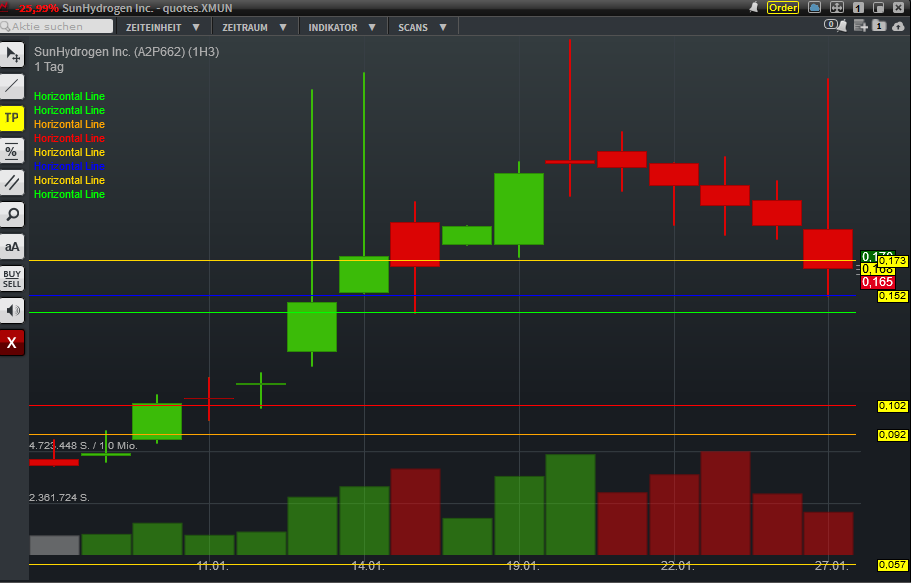Toggle the speaker sound icon
Viewport: 911px width, 583px height.
[12, 310]
